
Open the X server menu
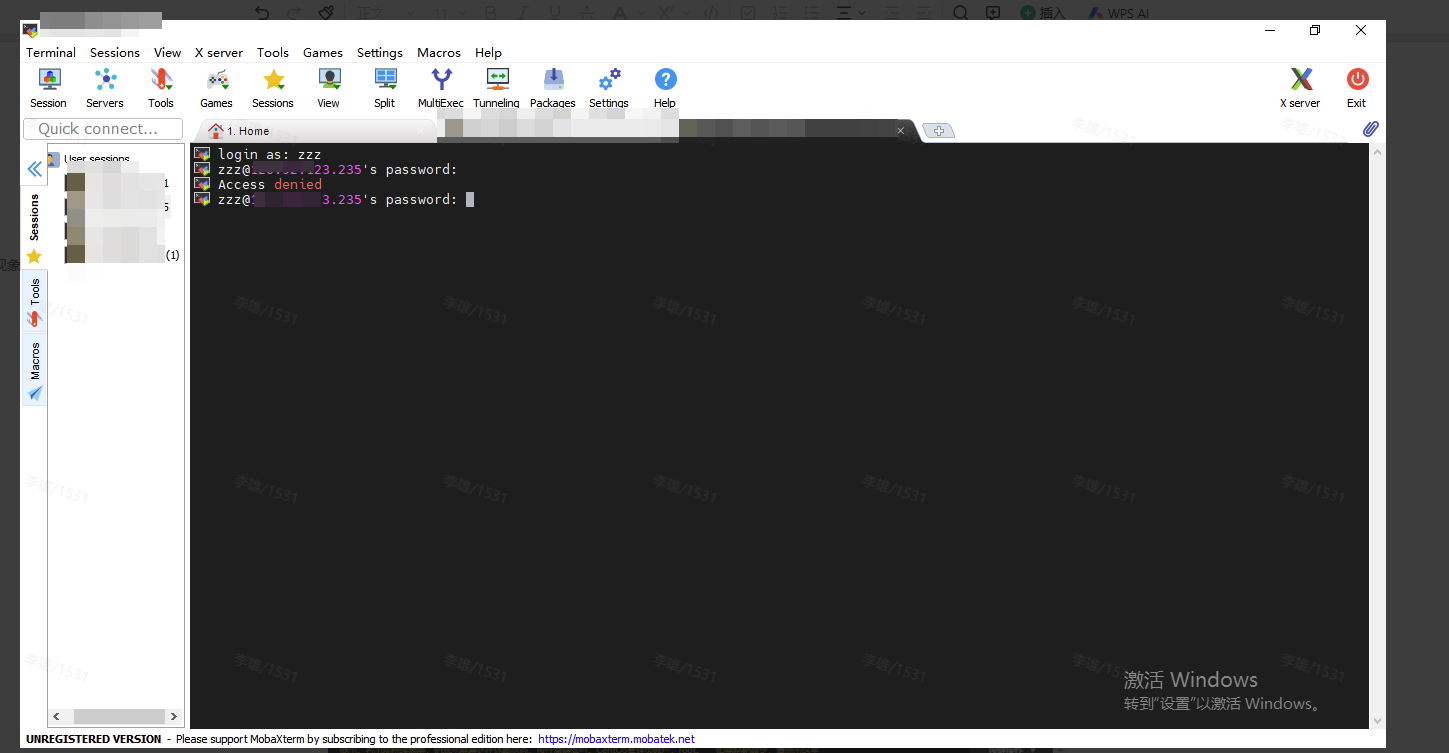[x=219, y=52]
